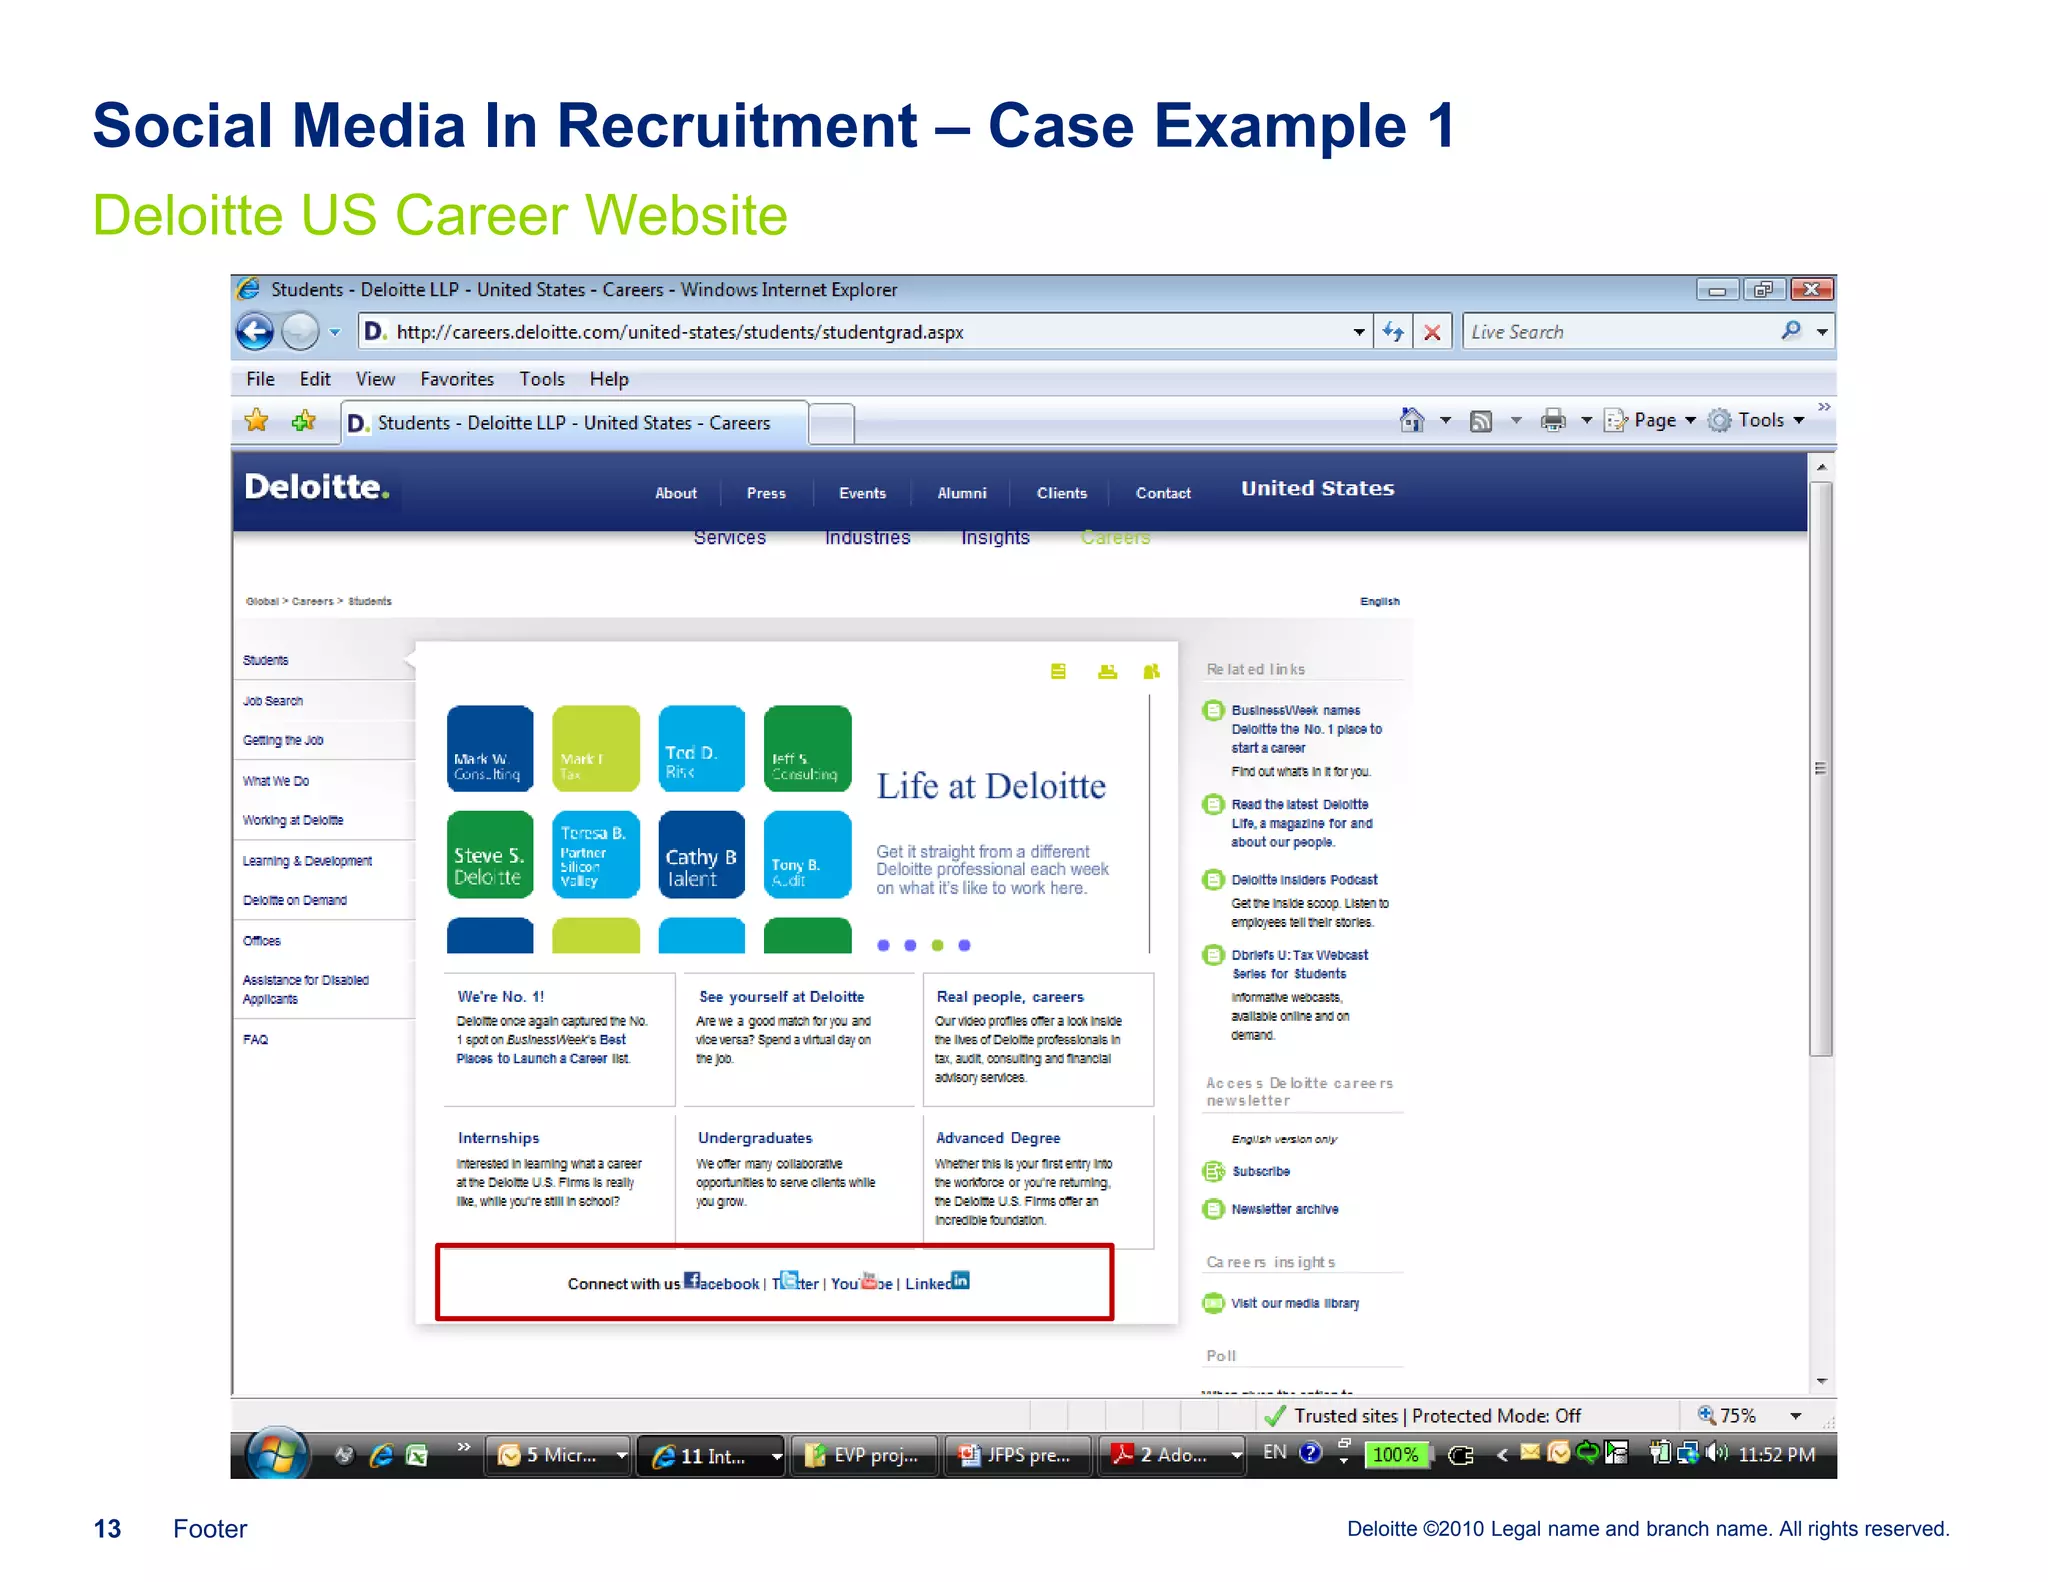The height and width of the screenshot is (1582, 2048).
Task: Open the Page menu dropdown
Action: coord(1650,420)
